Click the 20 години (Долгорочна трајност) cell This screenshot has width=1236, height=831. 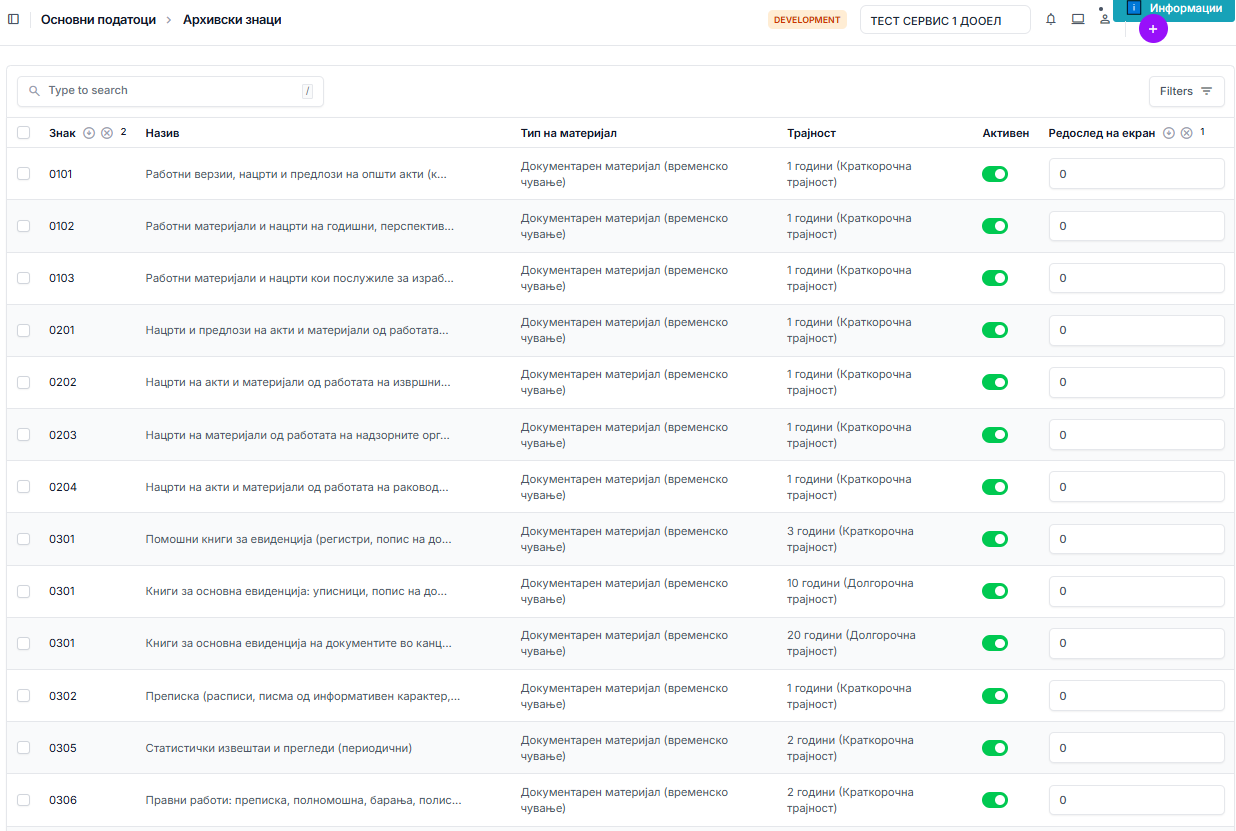coord(851,643)
